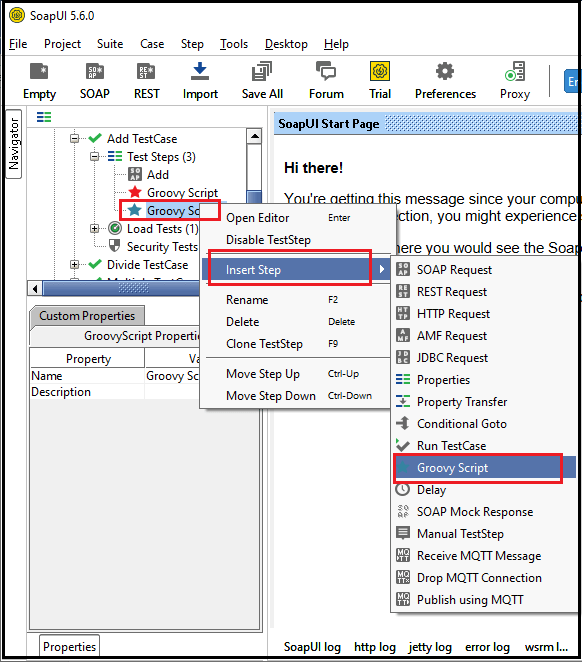Open the Project menu
The image size is (582, 662).
click(62, 44)
